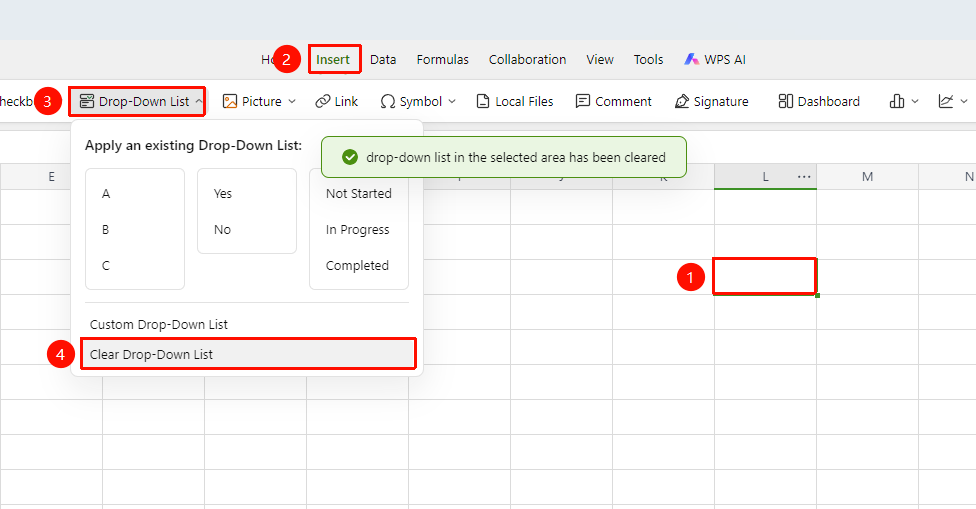Launch WPS AI

(x=715, y=60)
